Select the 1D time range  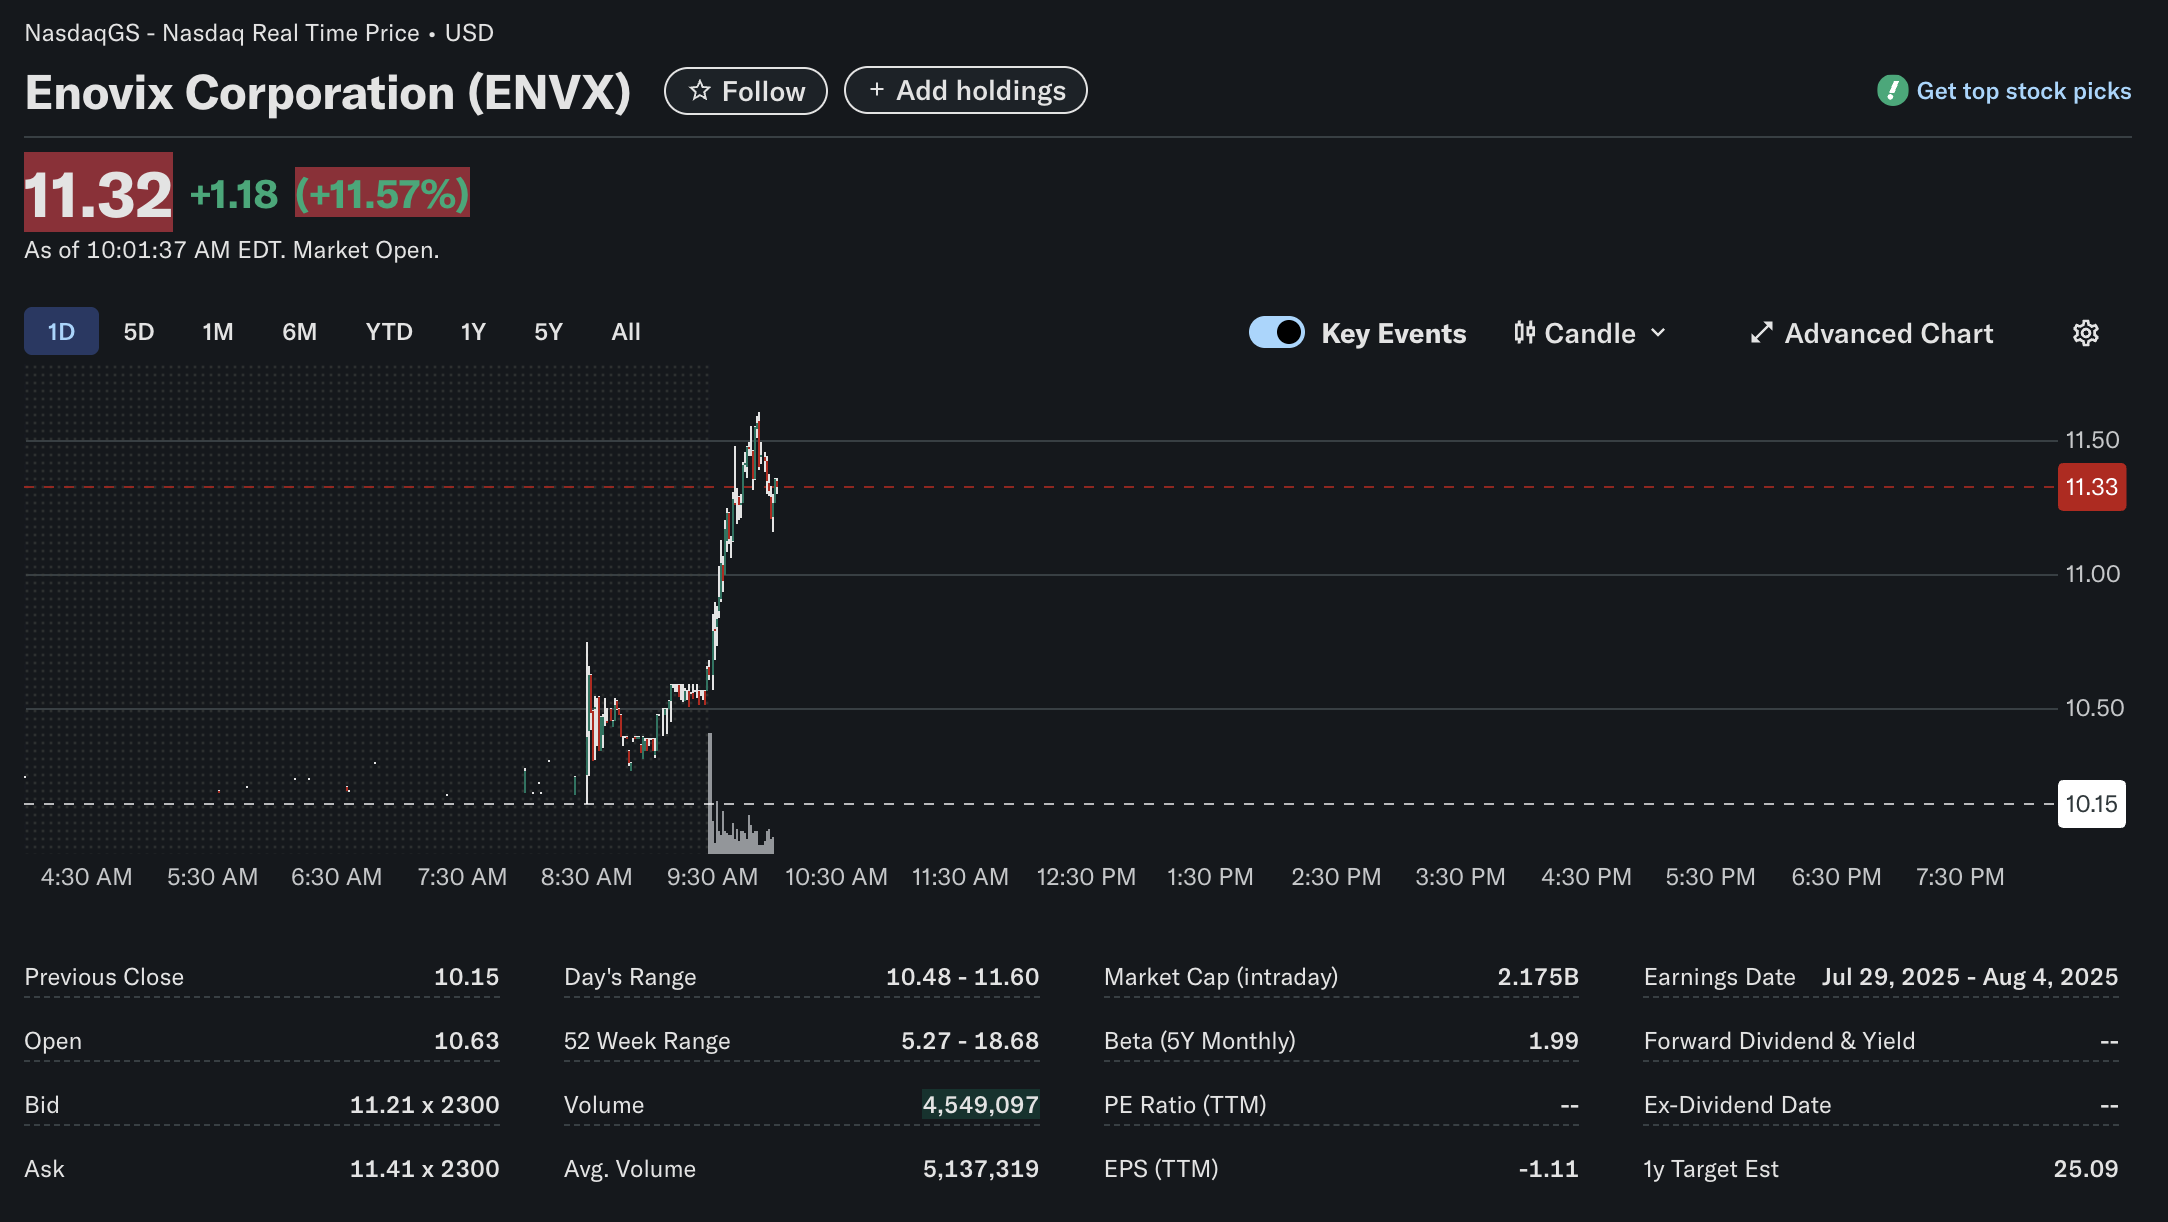click(x=61, y=331)
